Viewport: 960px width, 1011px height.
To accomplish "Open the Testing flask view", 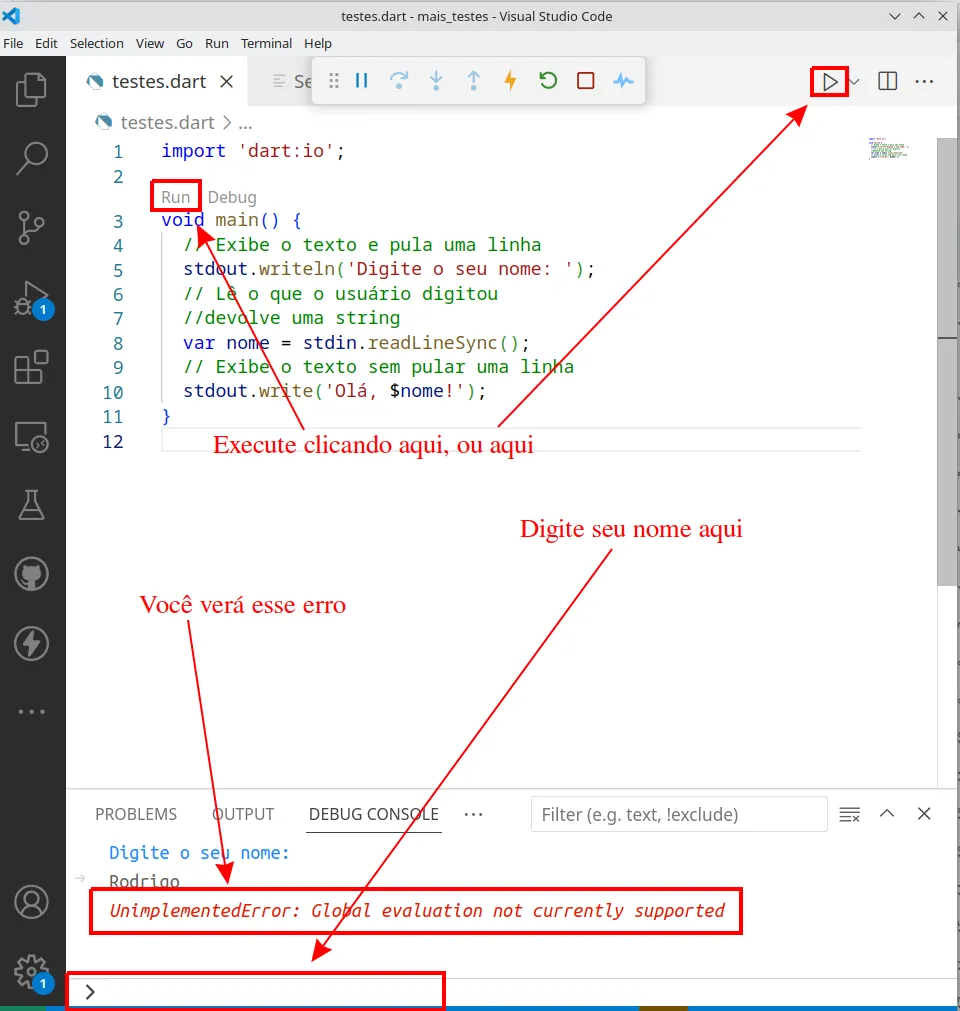I will coord(31,505).
